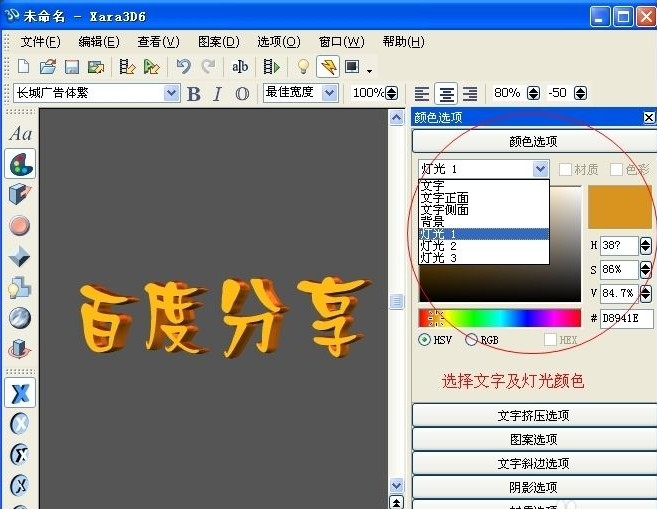Choose 文字侧面 from the dropdown list
The image size is (657, 509).
(445, 210)
